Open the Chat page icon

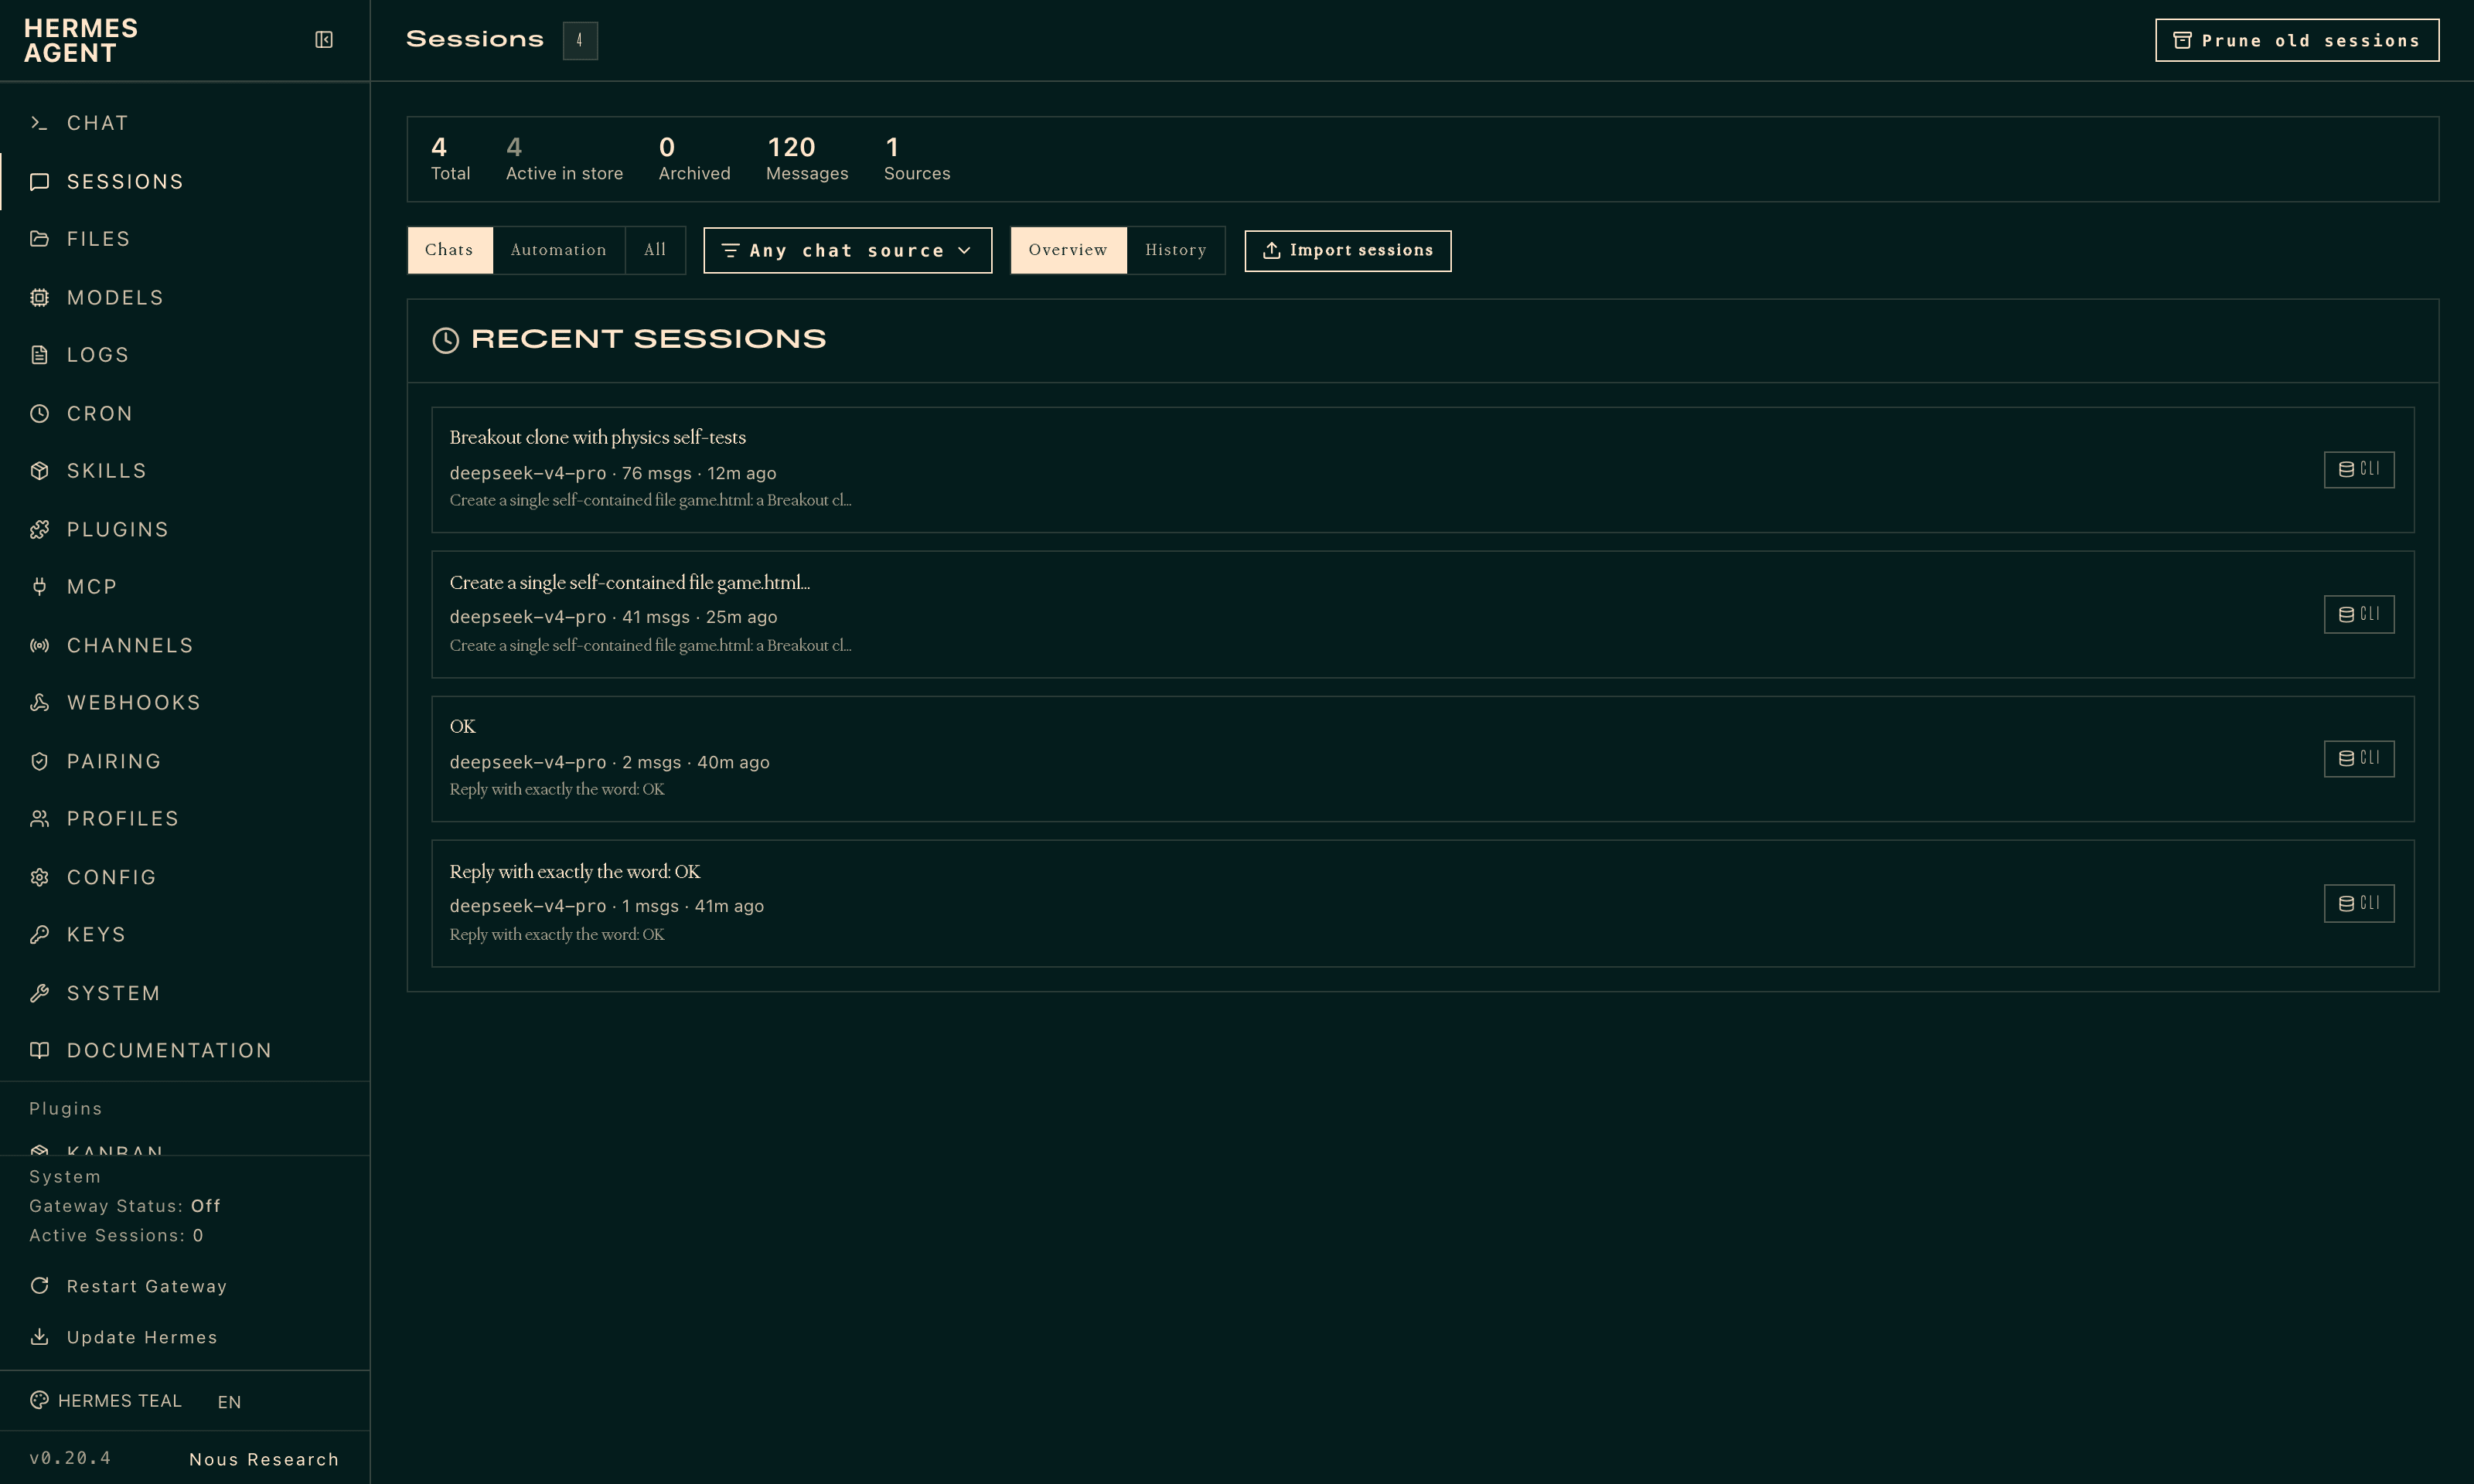coord(39,123)
